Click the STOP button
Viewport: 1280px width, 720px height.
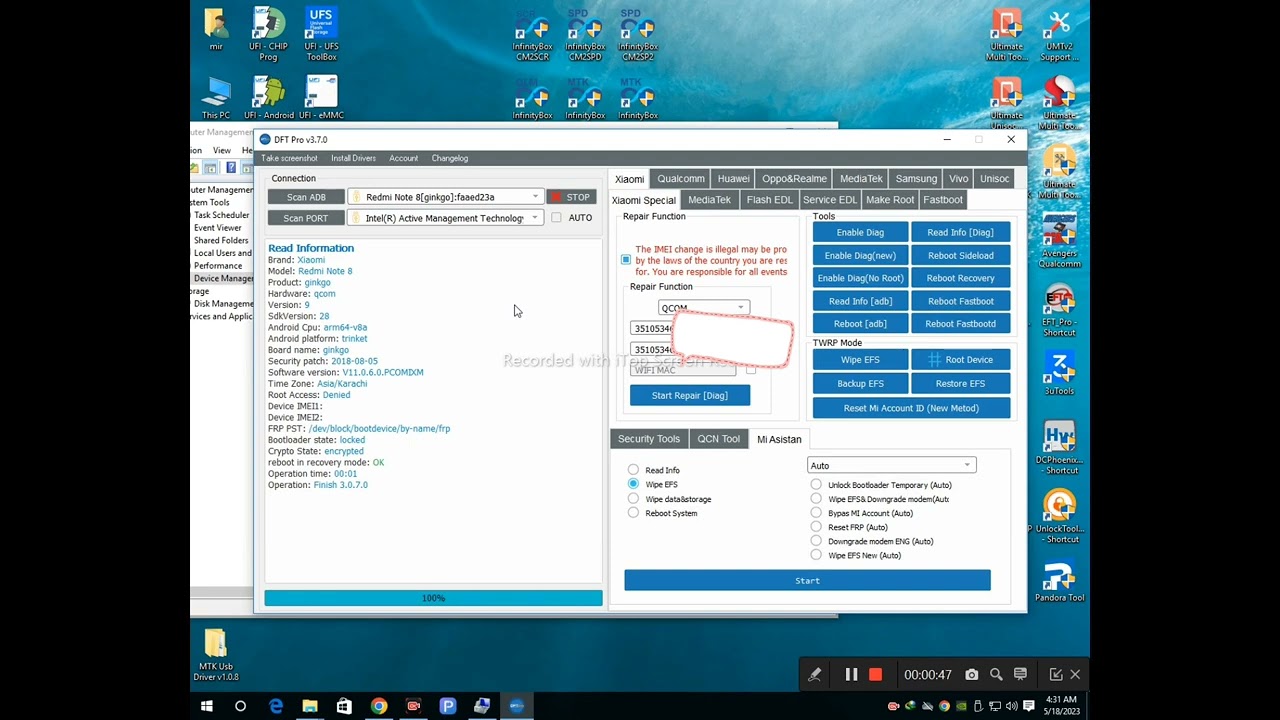(x=571, y=197)
